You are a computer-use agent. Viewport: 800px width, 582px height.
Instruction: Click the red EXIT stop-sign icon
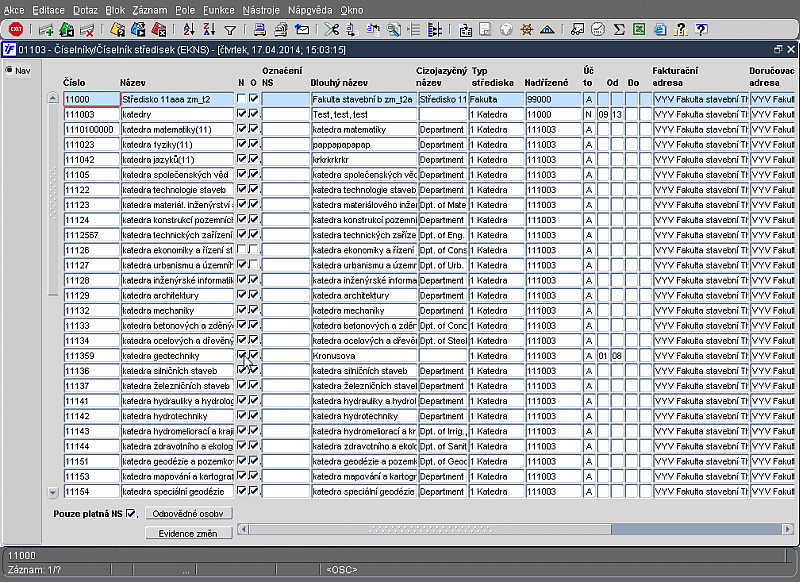[x=16, y=30]
